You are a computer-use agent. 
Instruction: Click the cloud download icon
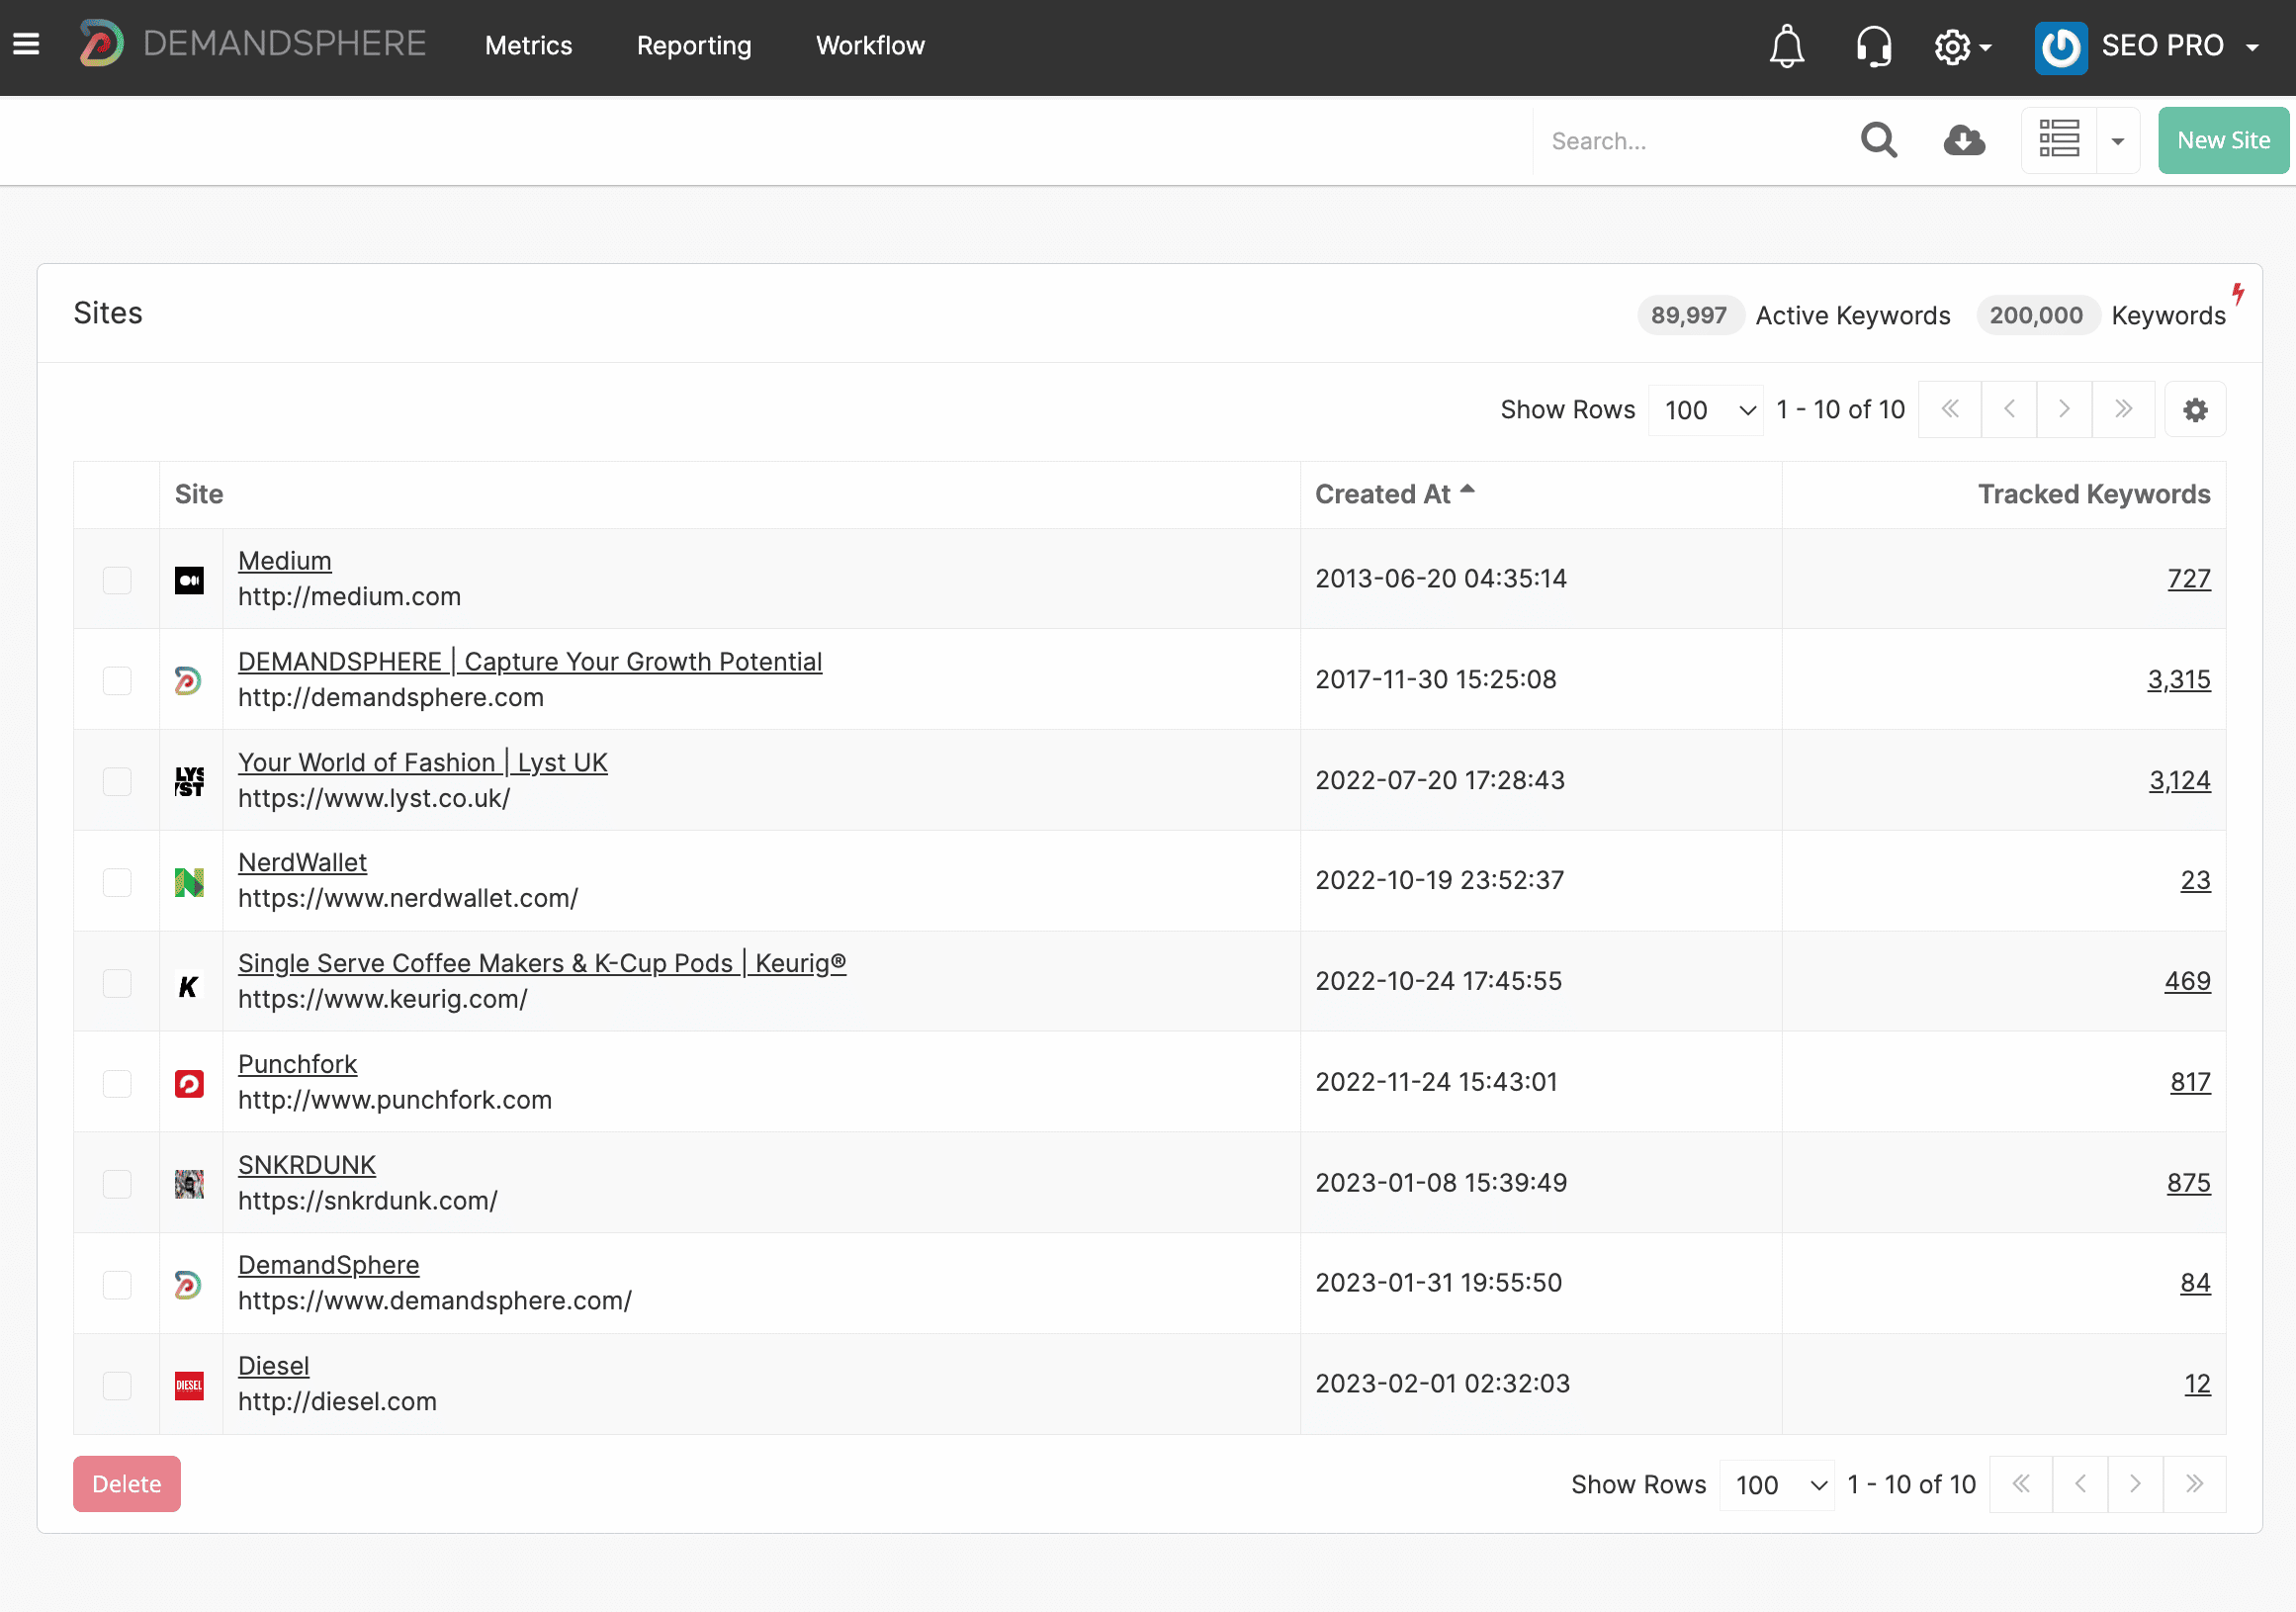click(1964, 140)
